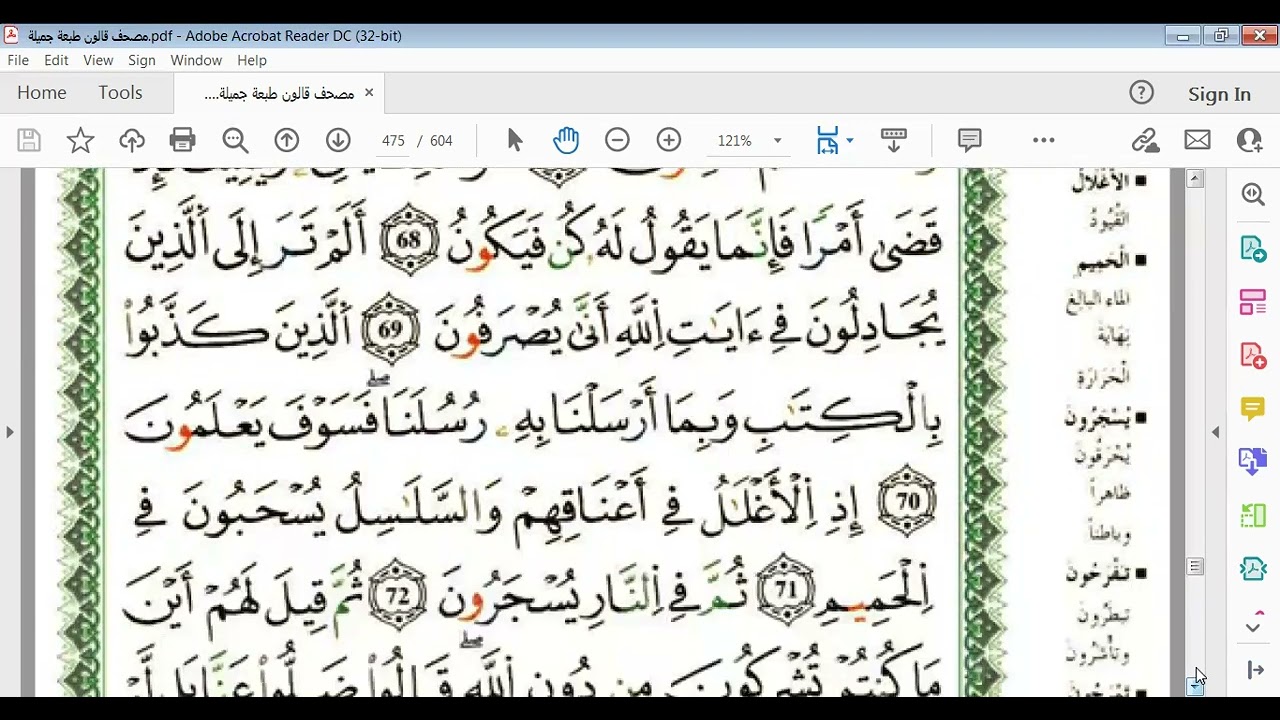The height and width of the screenshot is (720, 1280).
Task: Expand more tools chevron in right pane
Action: pyautogui.click(x=1253, y=627)
